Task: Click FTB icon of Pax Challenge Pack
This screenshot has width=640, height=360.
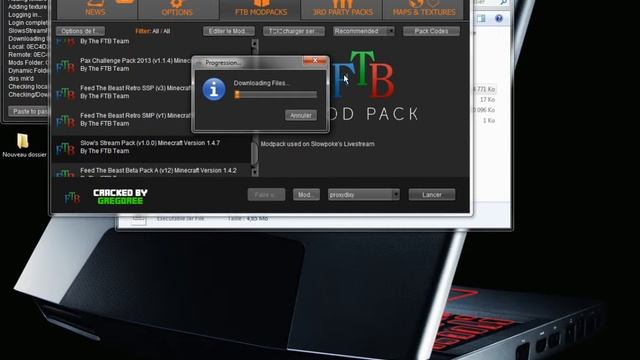Action: (65, 66)
